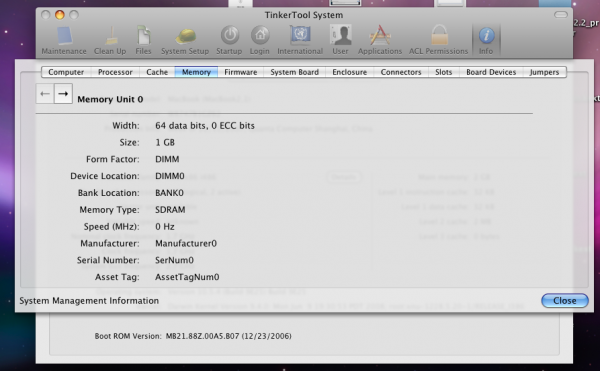The height and width of the screenshot is (371, 600).
Task: Switch to the Computer tab
Action: coord(66,72)
